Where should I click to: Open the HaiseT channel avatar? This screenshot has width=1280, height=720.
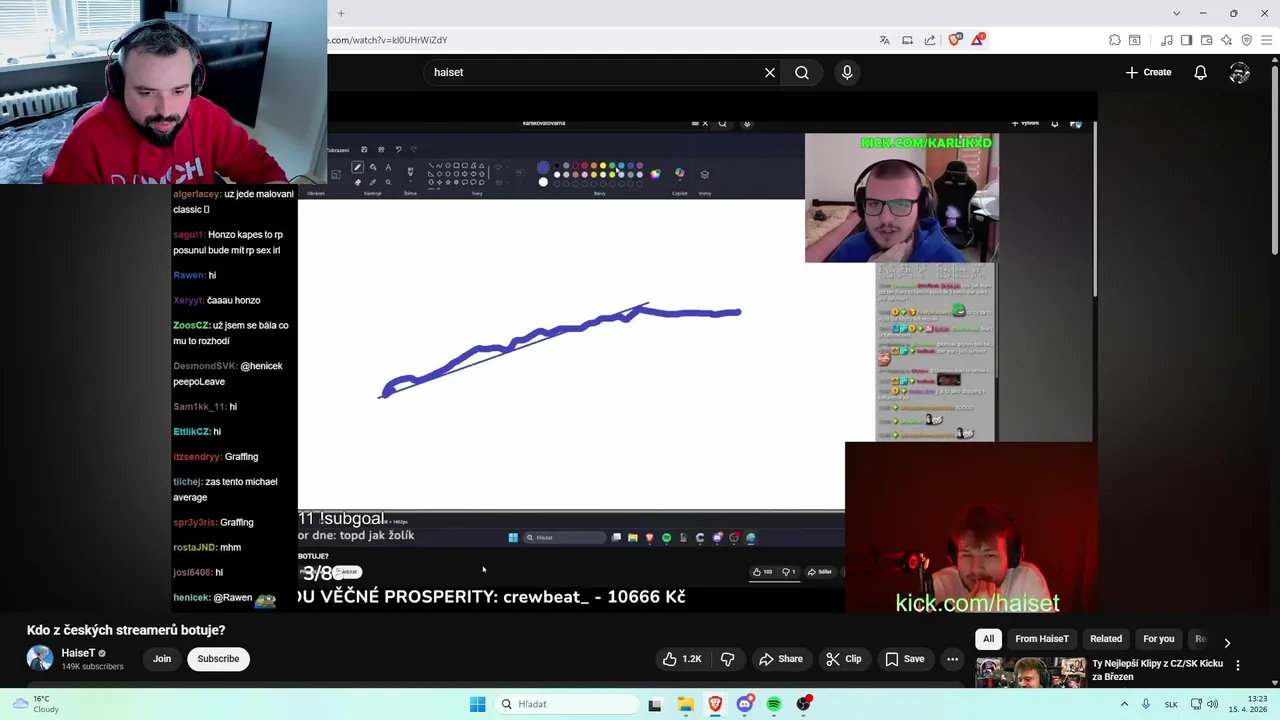(x=40, y=658)
